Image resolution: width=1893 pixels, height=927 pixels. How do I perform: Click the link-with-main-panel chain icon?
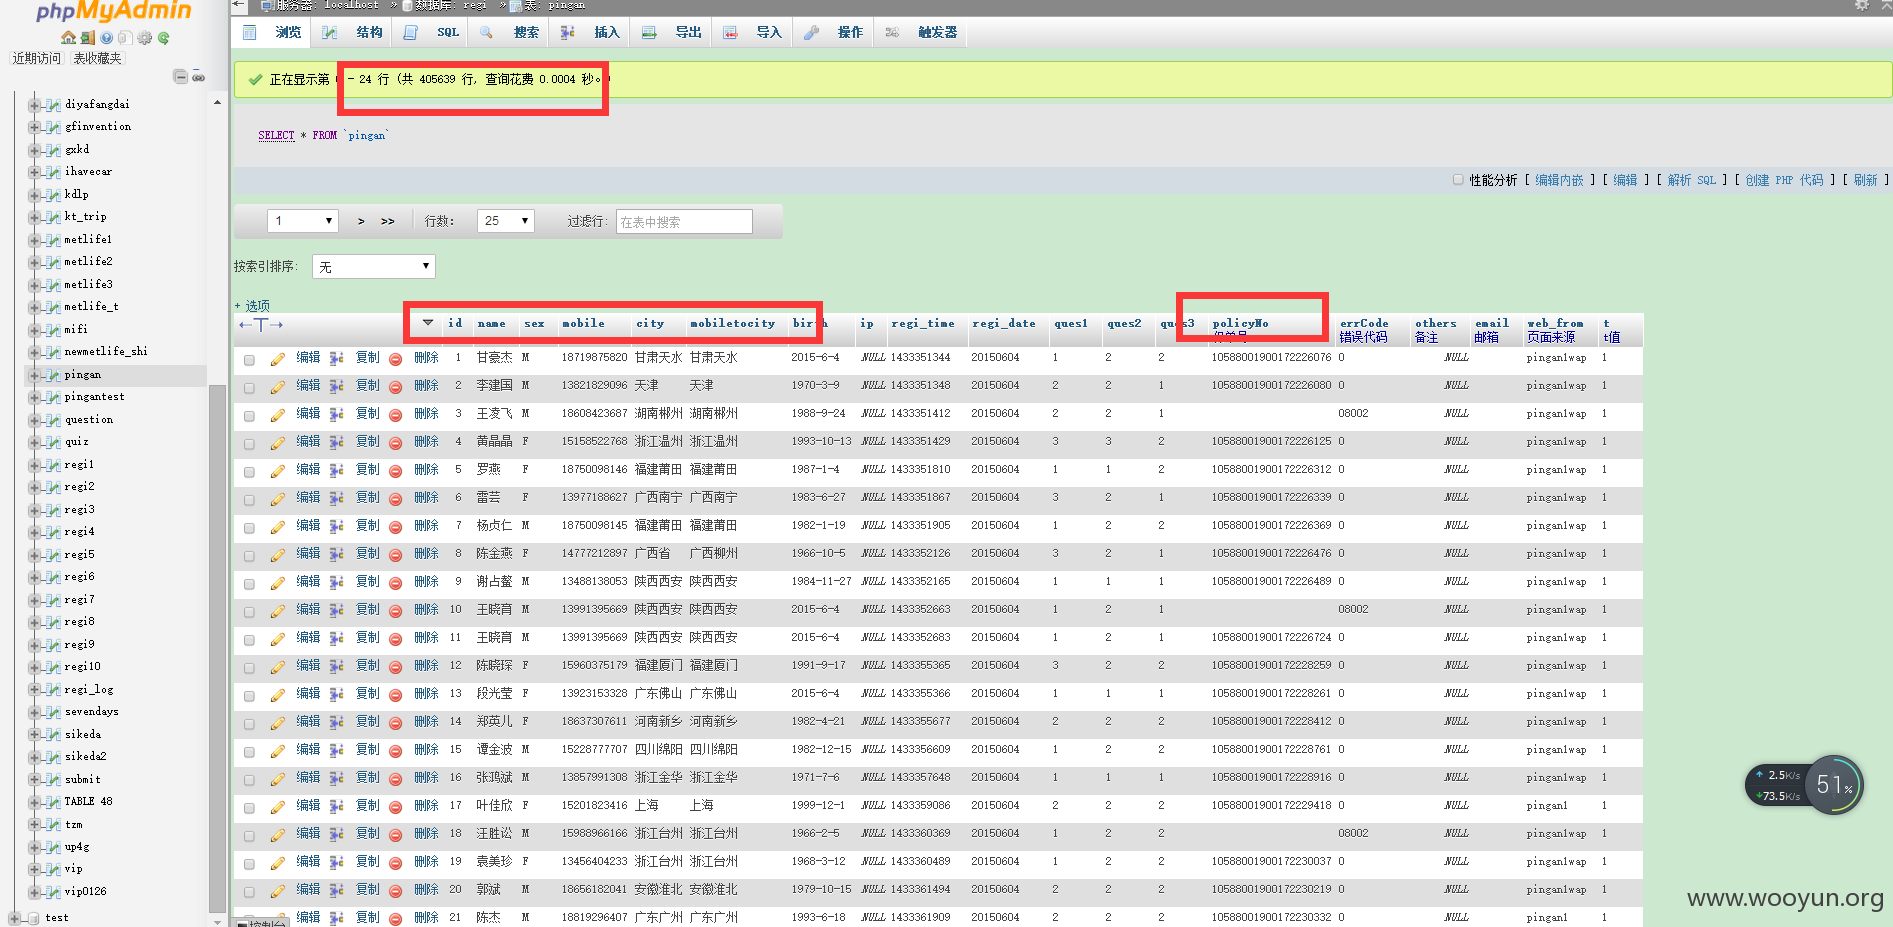(x=199, y=77)
